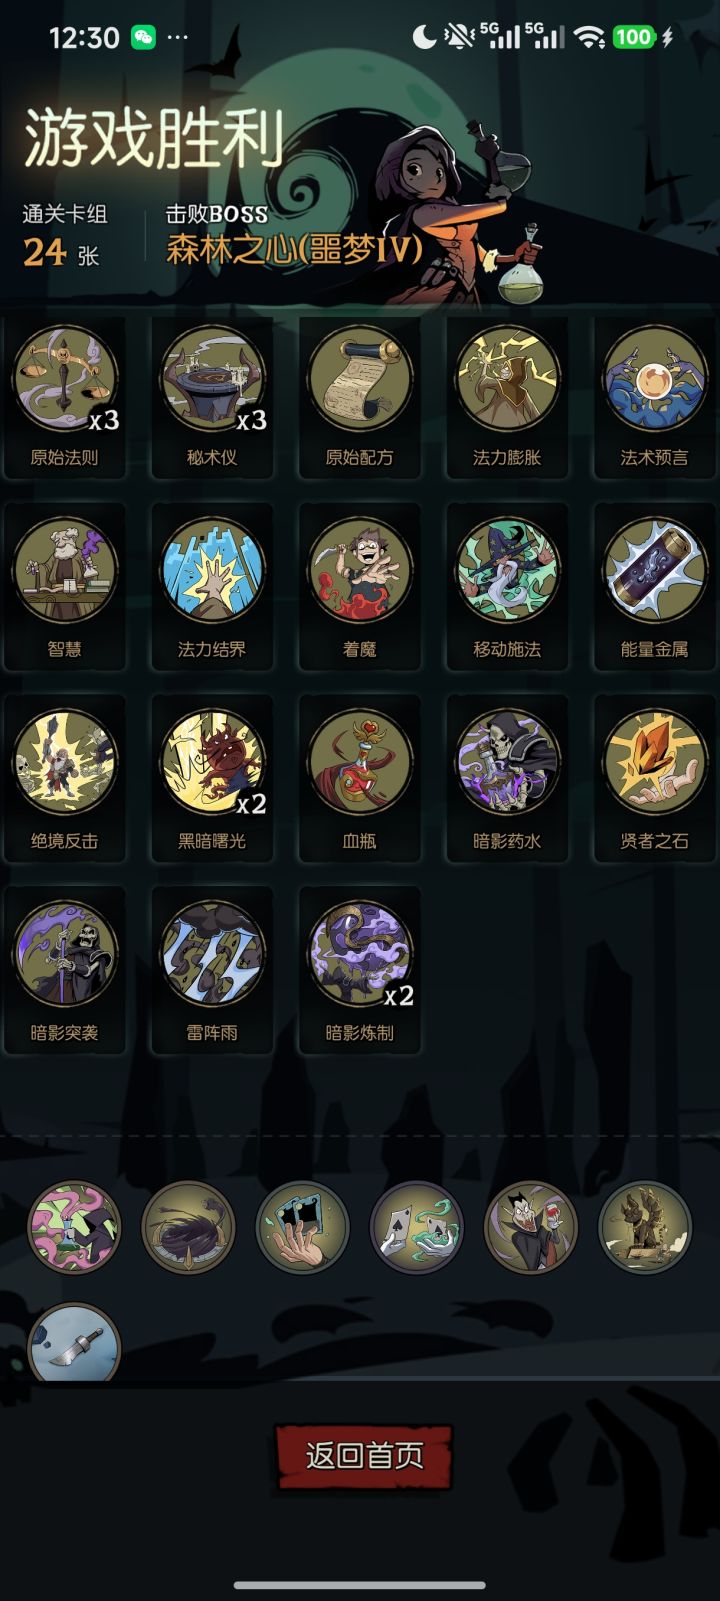This screenshot has width=720, height=1601.
Task: Select the 移动施法 wizard card
Action: coord(507,587)
